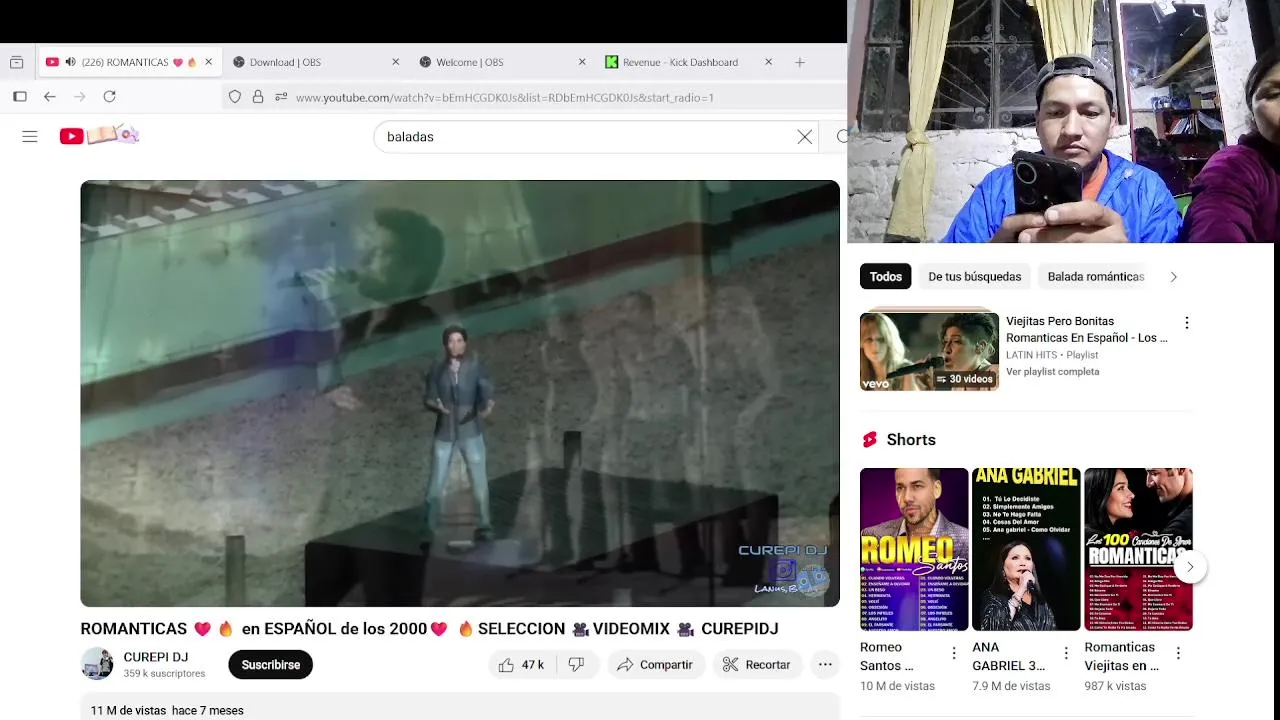This screenshot has width=1280, height=720.
Task: Open the YouTube hamburger guide menu
Action: 30,137
